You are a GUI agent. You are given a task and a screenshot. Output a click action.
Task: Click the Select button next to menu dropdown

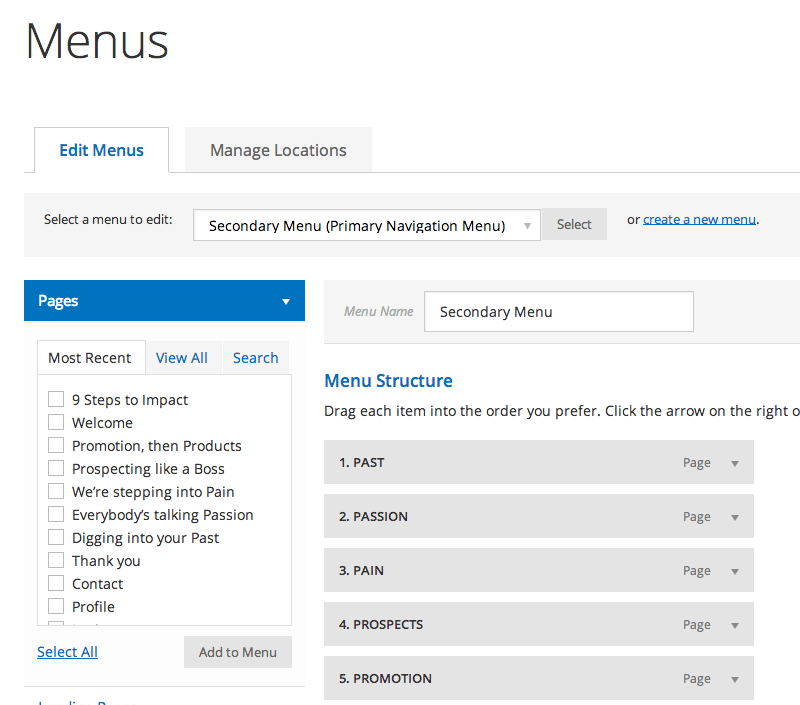pyautogui.click(x=574, y=224)
